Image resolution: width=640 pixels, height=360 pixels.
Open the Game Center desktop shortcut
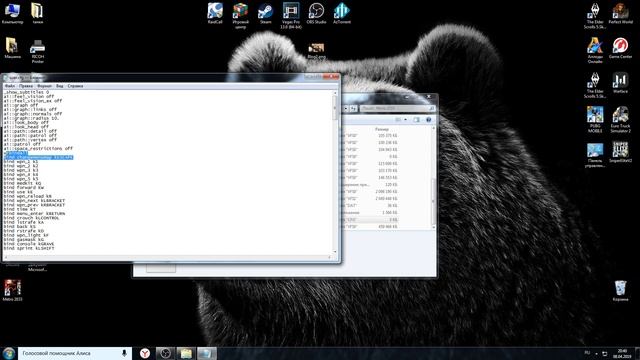pyautogui.click(x=620, y=48)
